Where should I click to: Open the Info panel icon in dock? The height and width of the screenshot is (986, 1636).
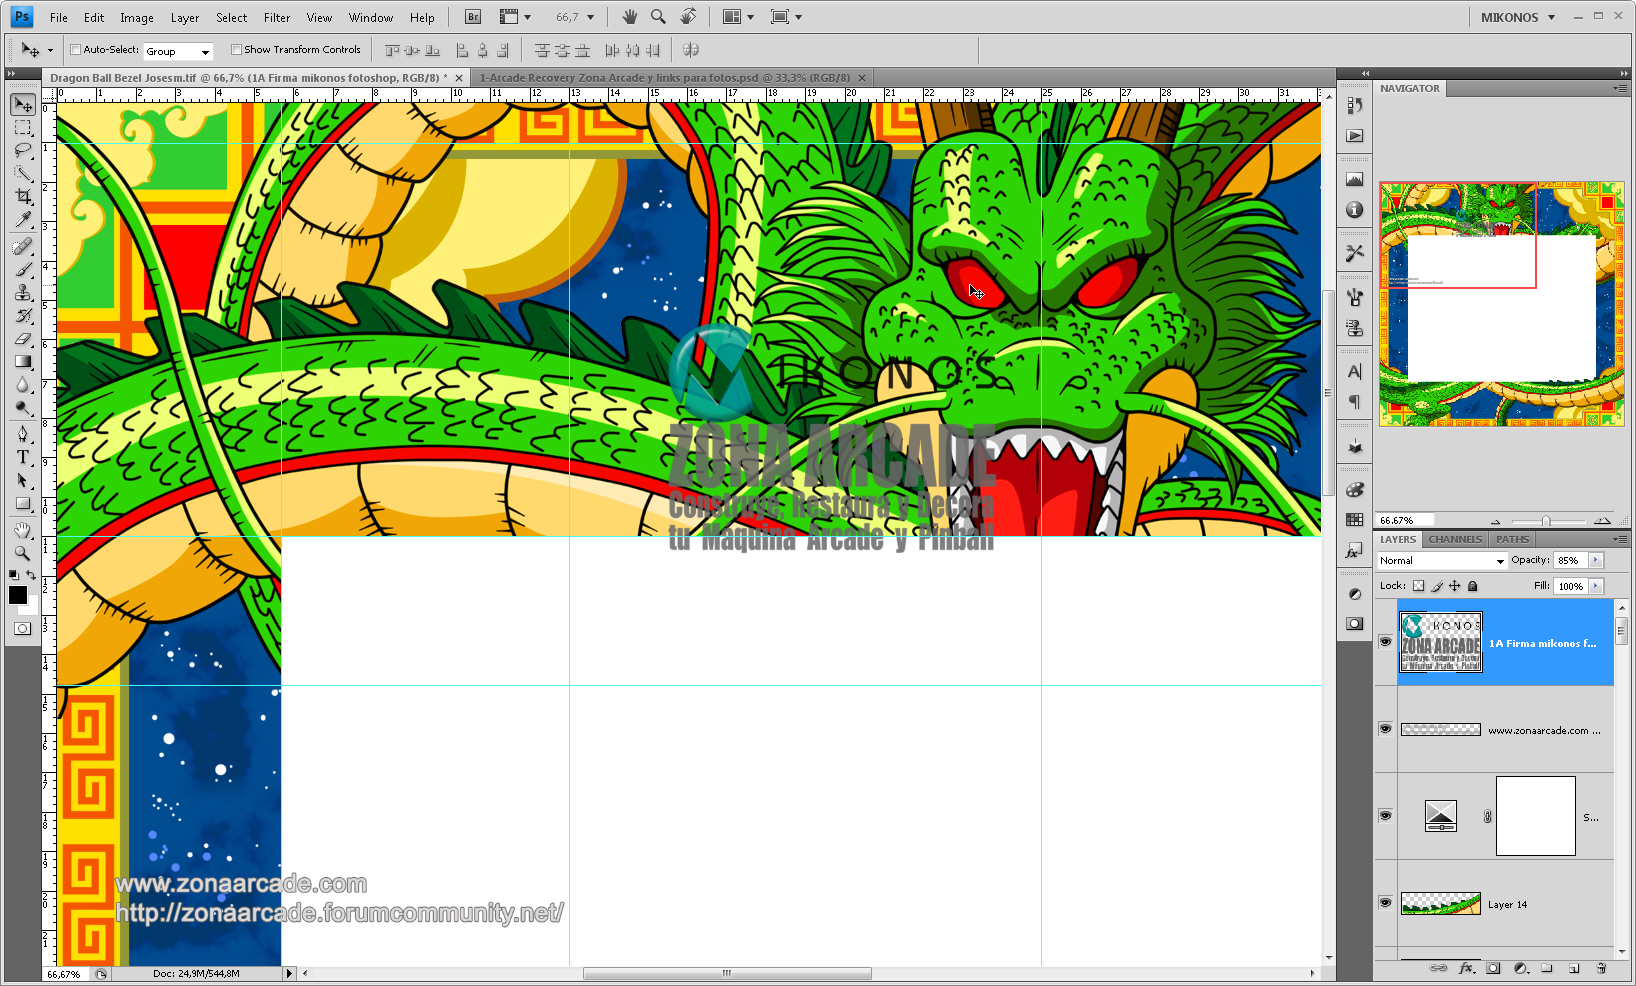(1355, 210)
